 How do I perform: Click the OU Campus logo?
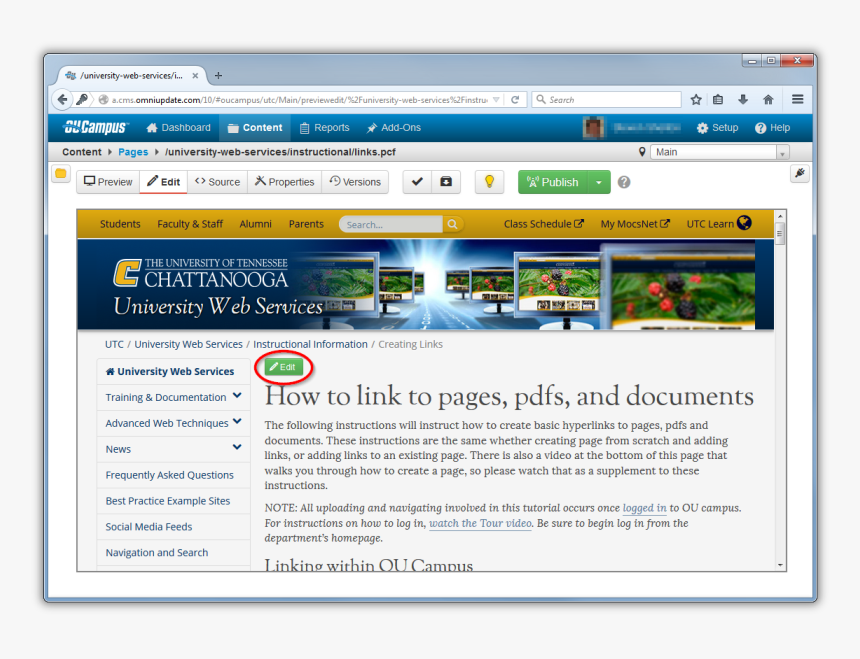coord(95,128)
